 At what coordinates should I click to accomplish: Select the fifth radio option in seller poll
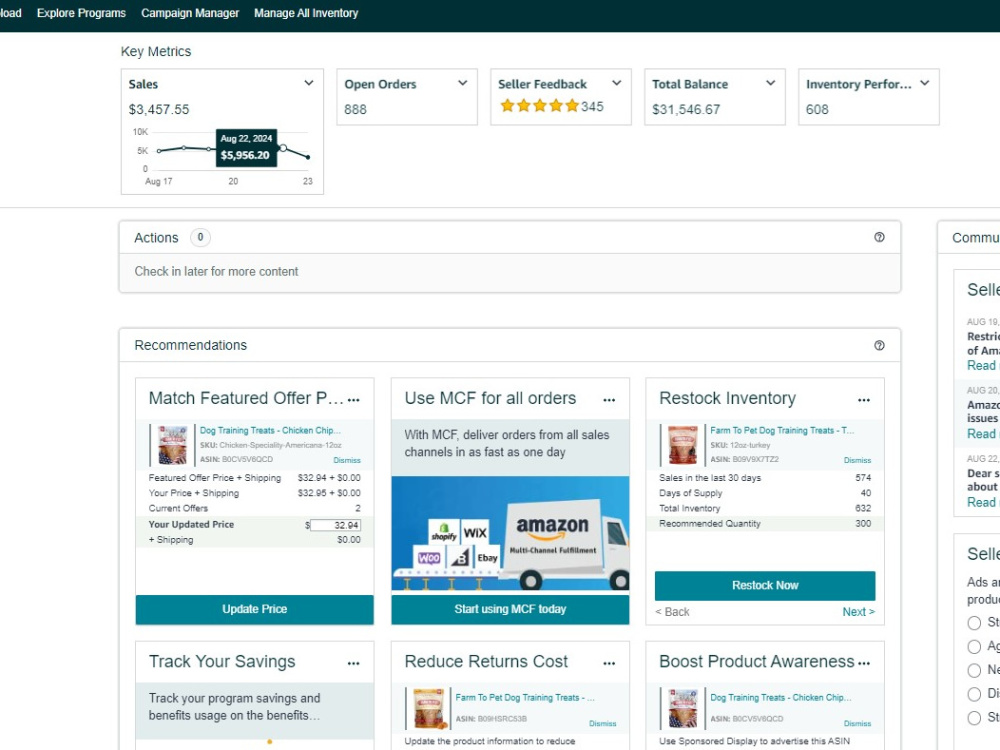pyautogui.click(x=974, y=717)
